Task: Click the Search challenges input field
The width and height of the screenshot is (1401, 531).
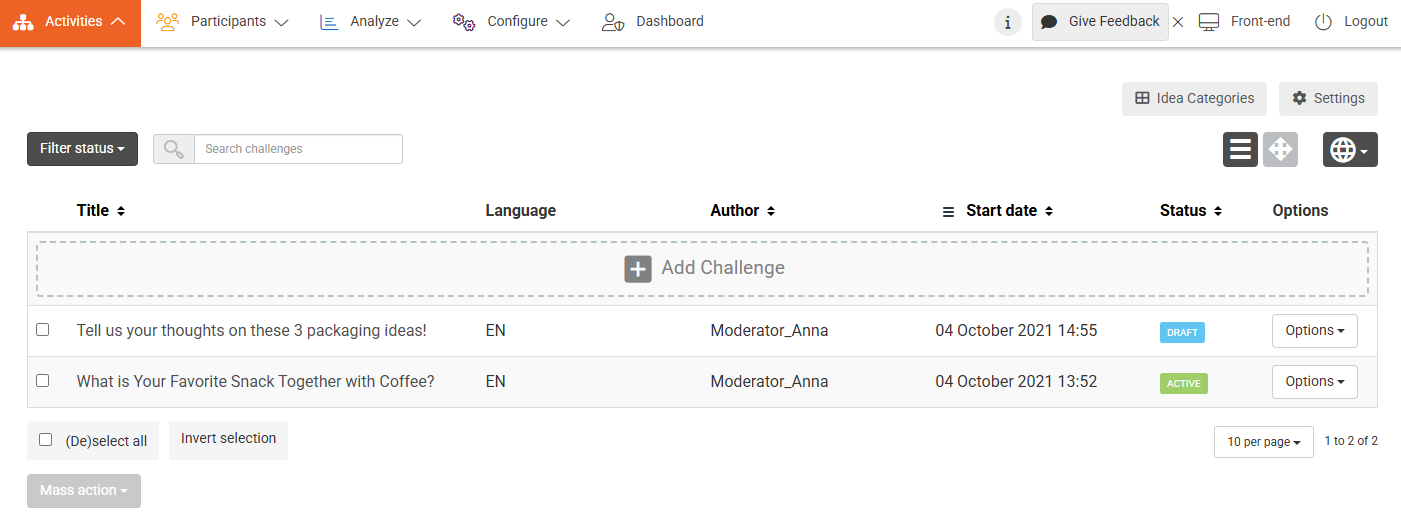Action: [x=298, y=149]
